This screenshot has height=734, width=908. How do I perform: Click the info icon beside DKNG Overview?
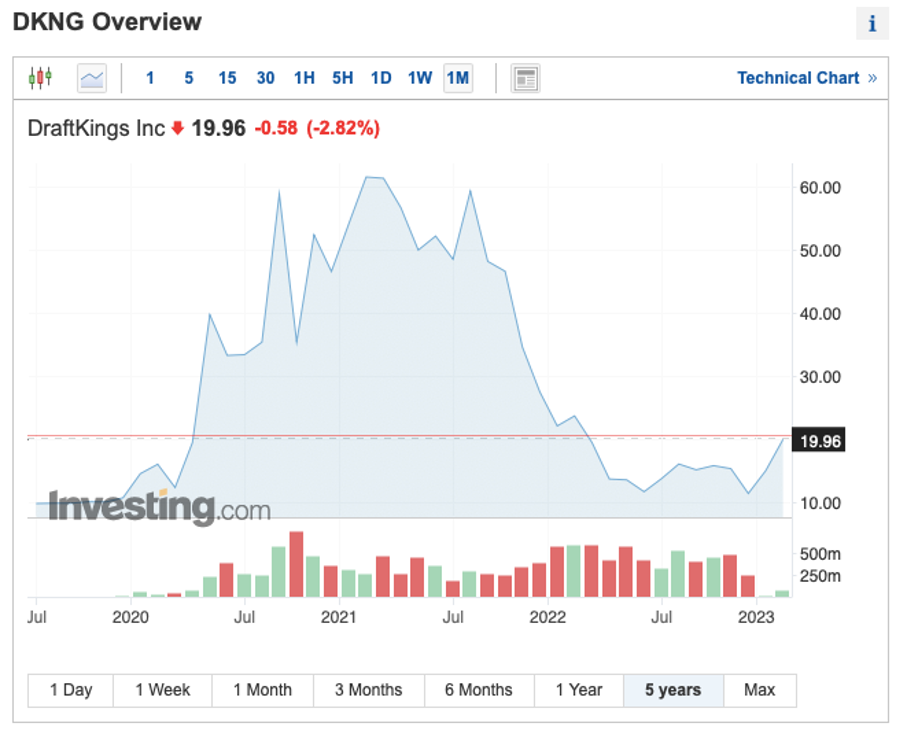872,24
